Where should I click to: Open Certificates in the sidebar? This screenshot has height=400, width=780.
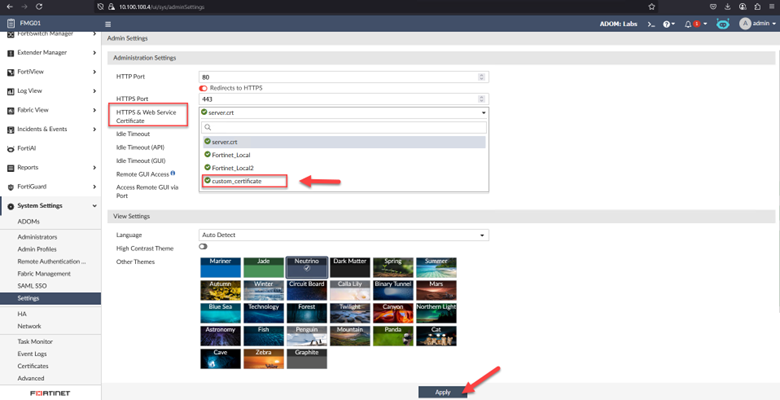[33, 366]
